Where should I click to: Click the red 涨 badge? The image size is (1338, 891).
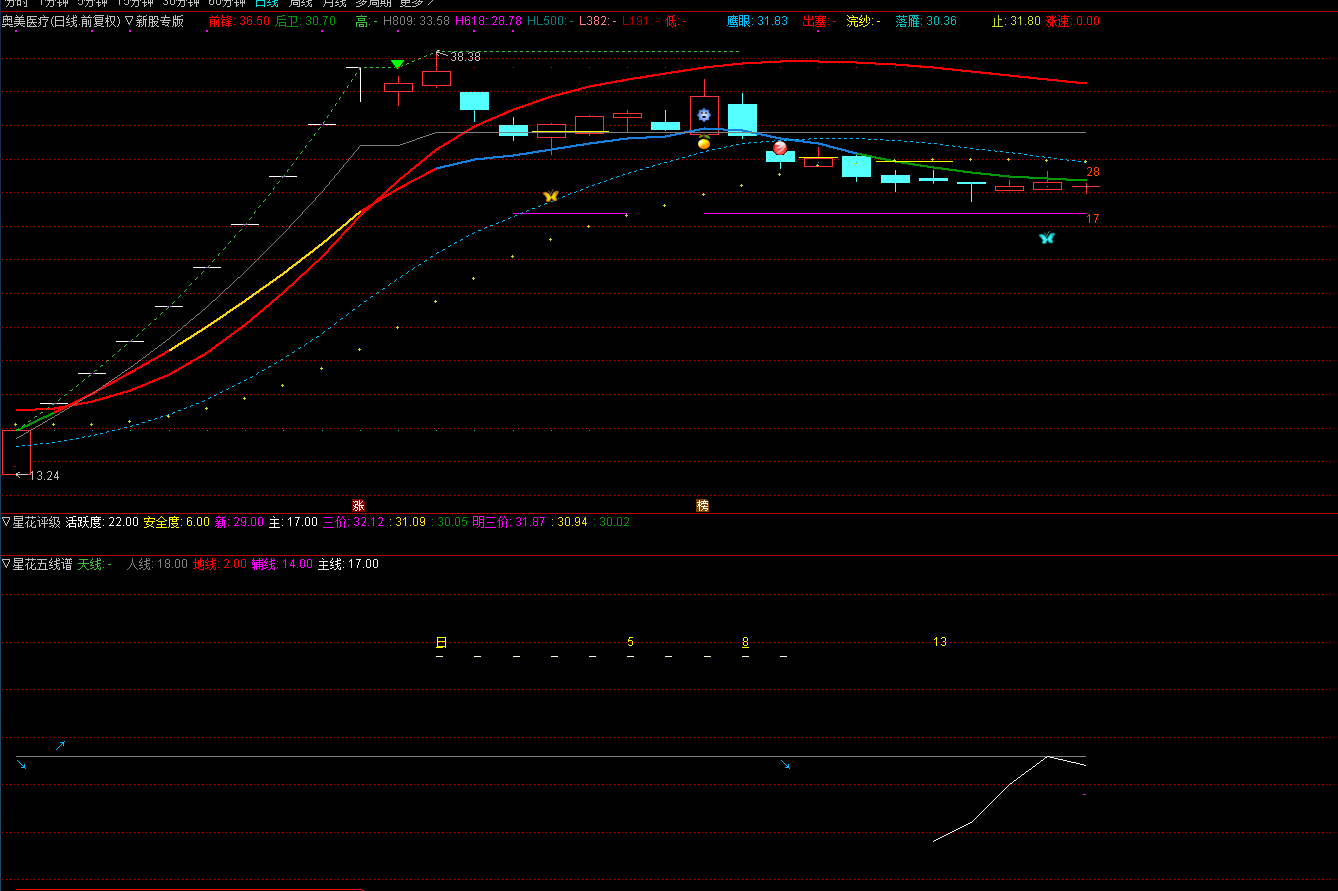(358, 505)
